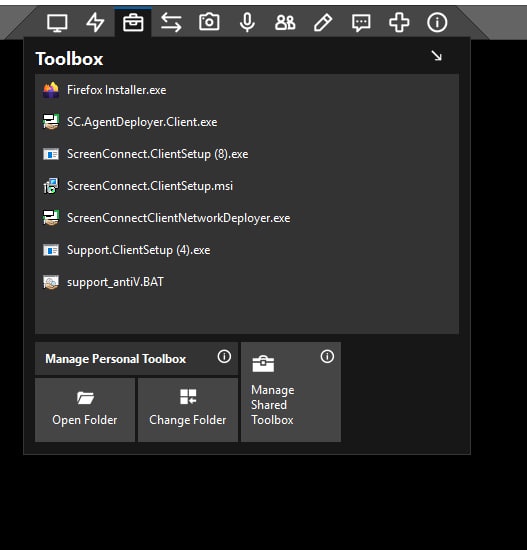Open Manage Shared Toolbox
The image size is (527, 550).
[x=291, y=392]
